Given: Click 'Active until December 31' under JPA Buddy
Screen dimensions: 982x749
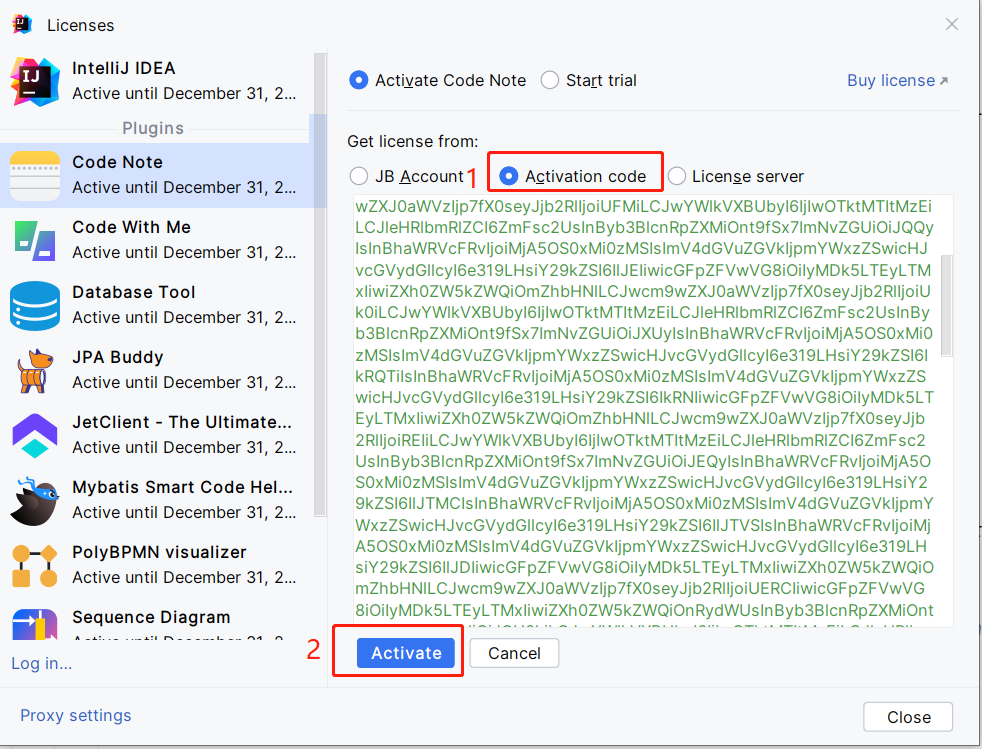Looking at the screenshot, I should point(184,382).
